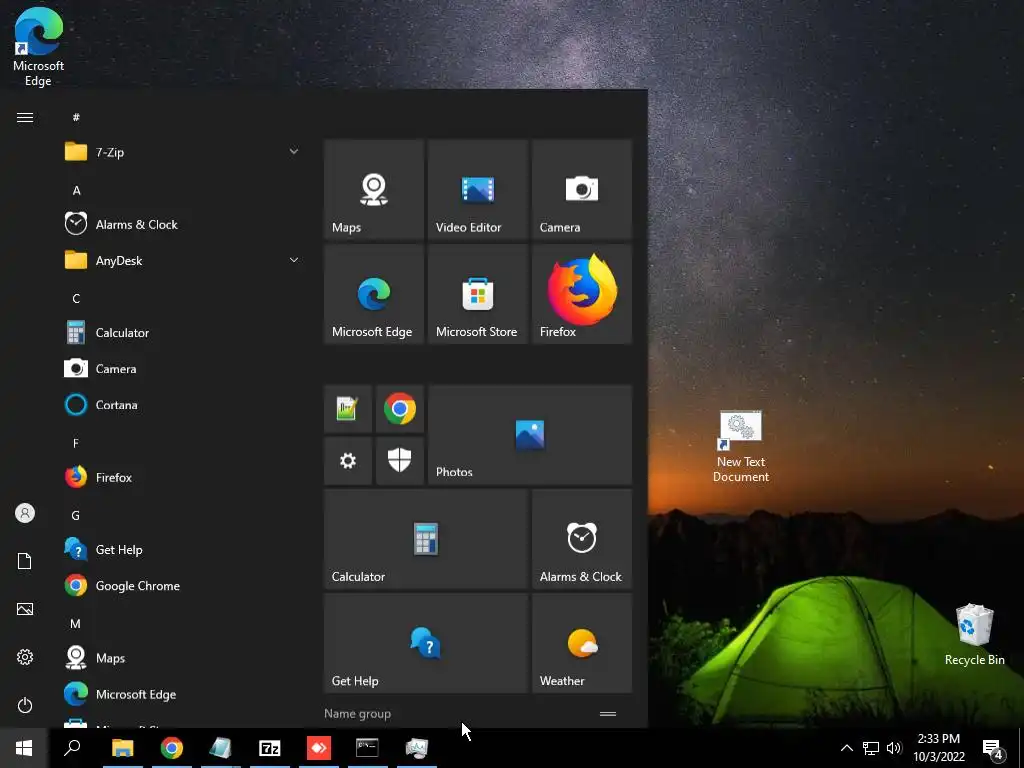Select Alarms & Clock in app list
This screenshot has height=768, width=1024.
(x=183, y=224)
